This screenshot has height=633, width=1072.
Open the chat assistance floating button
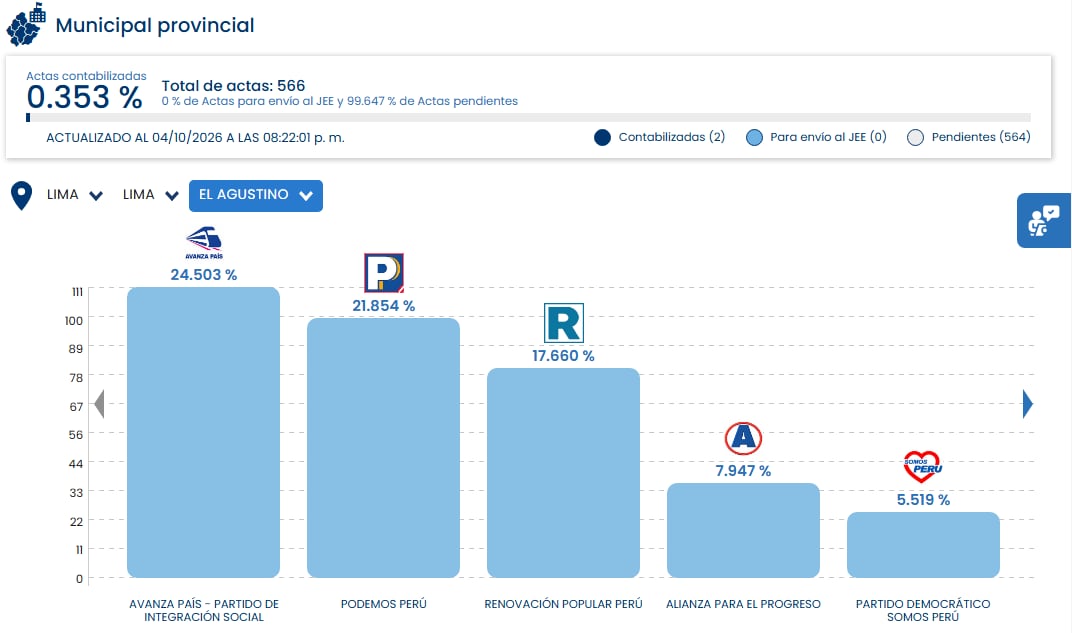1044,220
